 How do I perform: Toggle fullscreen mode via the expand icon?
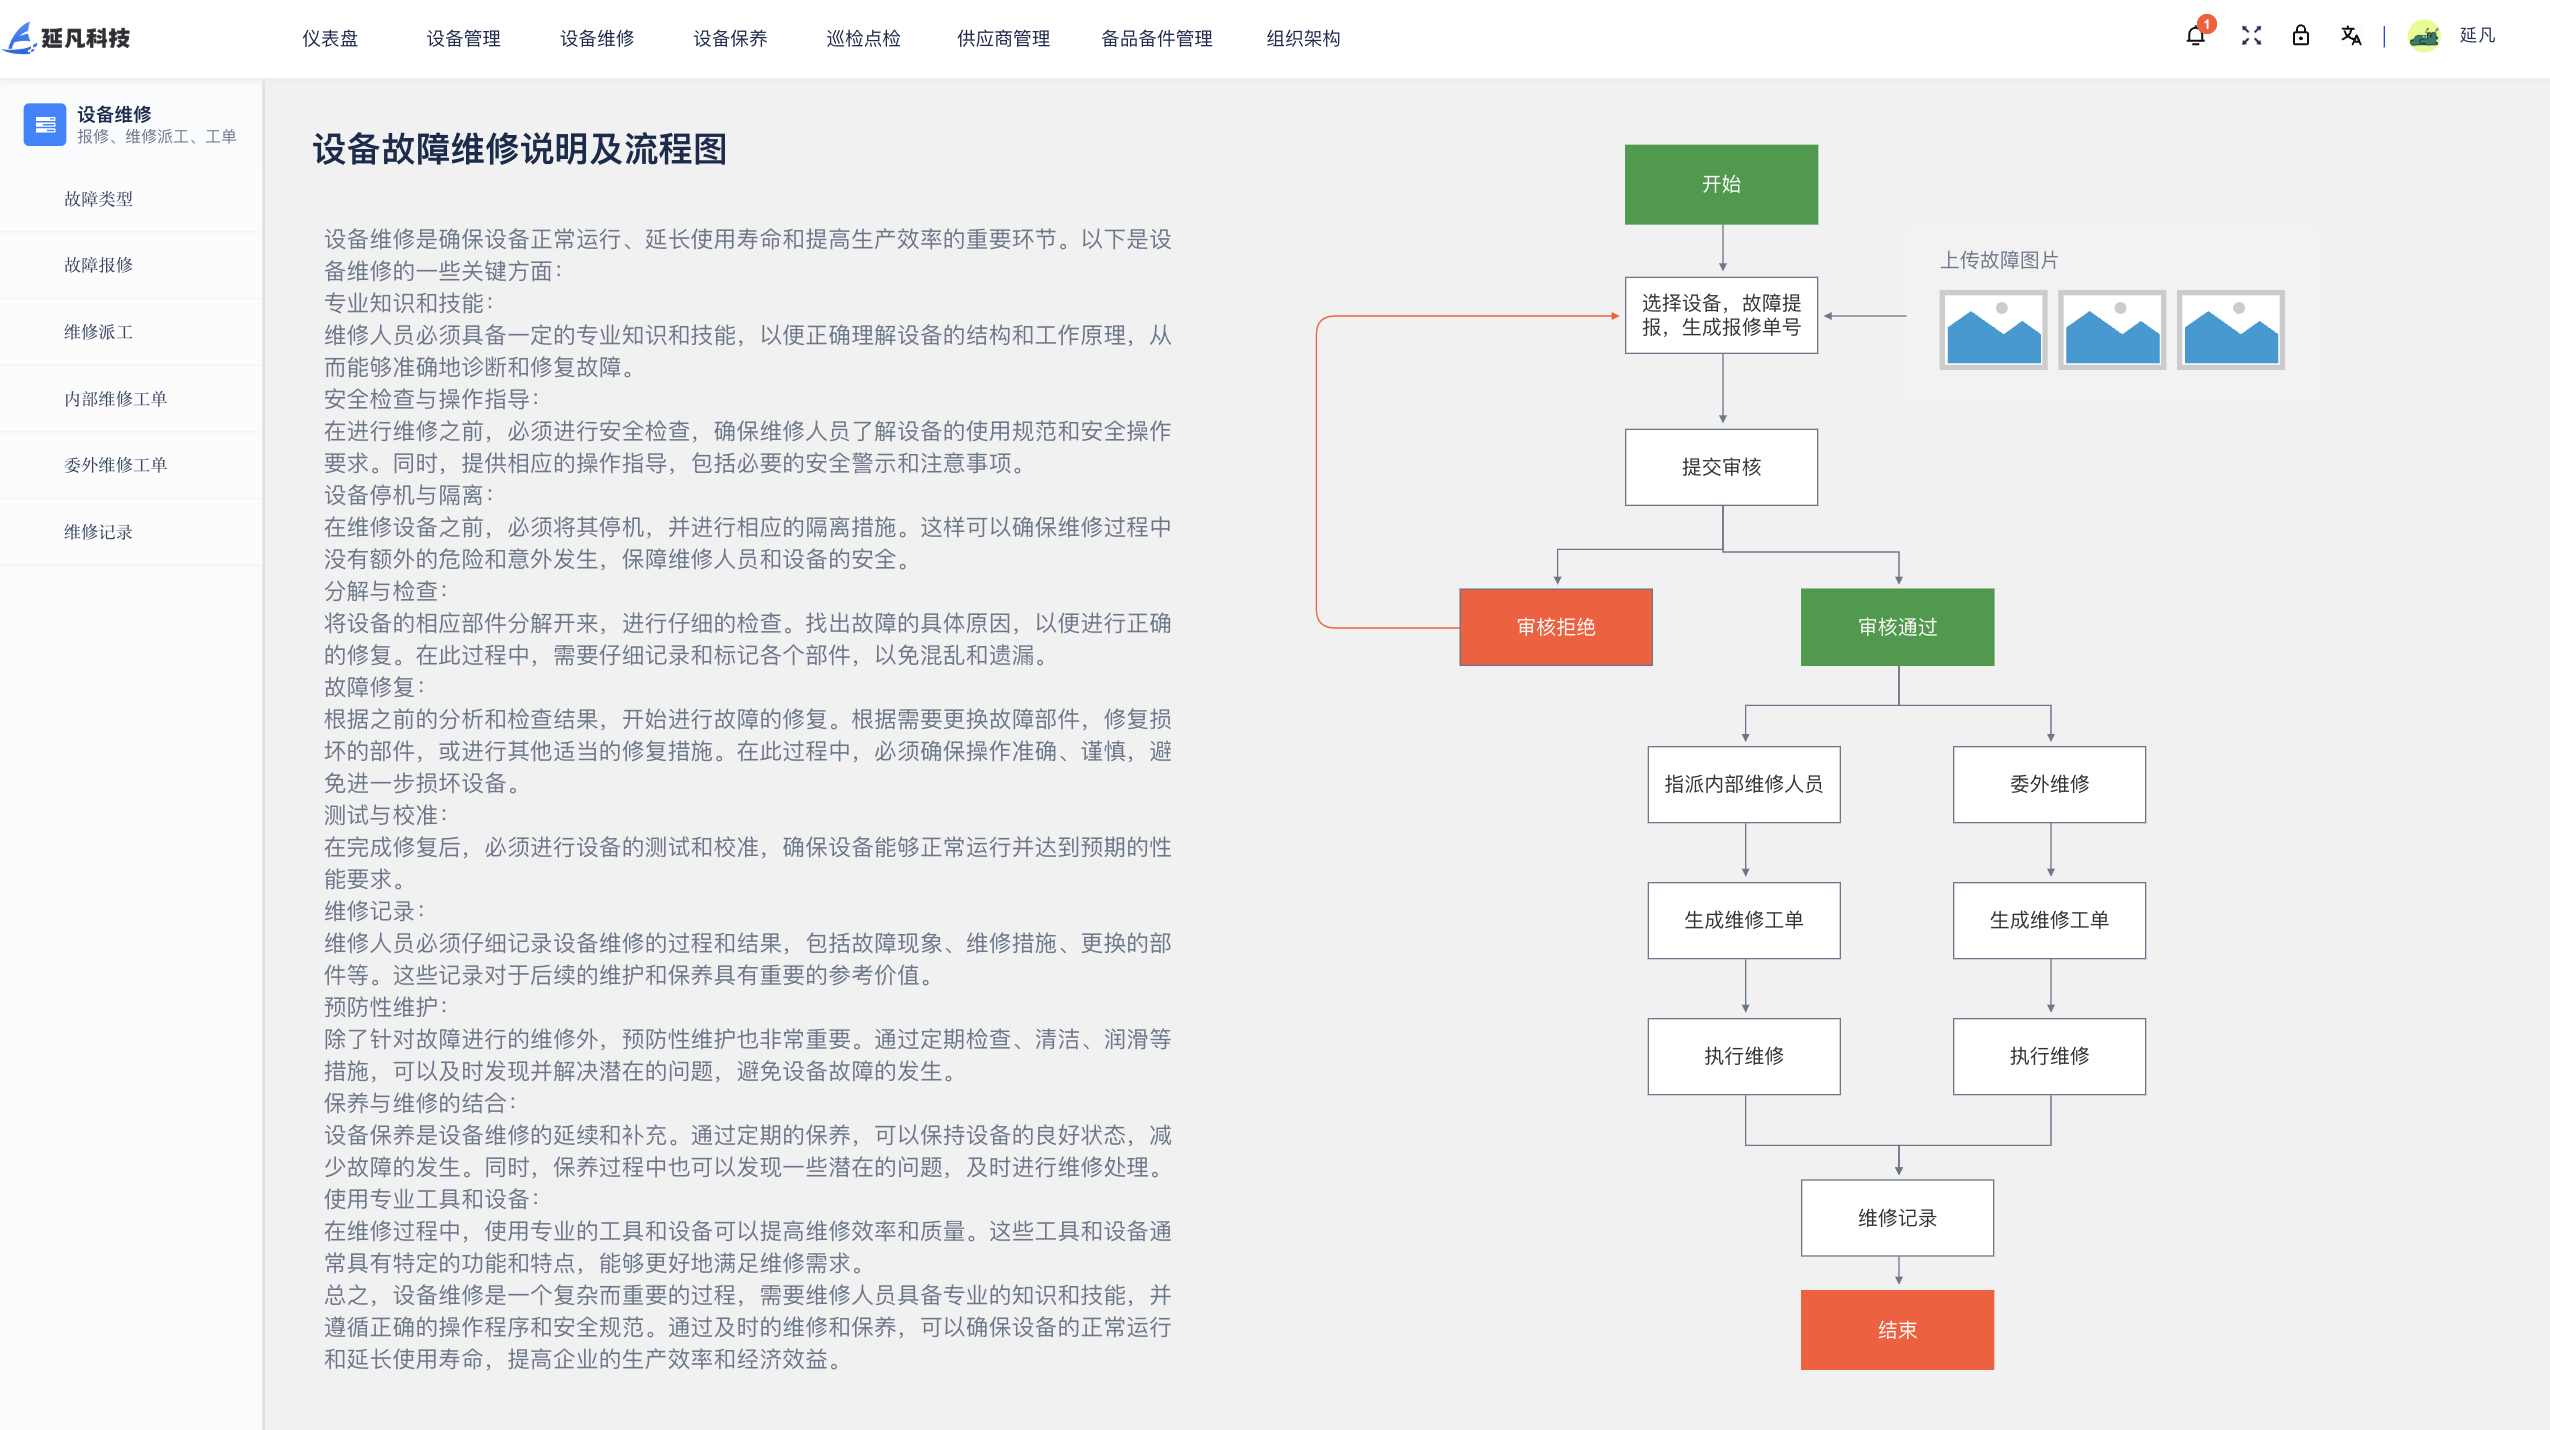pos(2251,35)
